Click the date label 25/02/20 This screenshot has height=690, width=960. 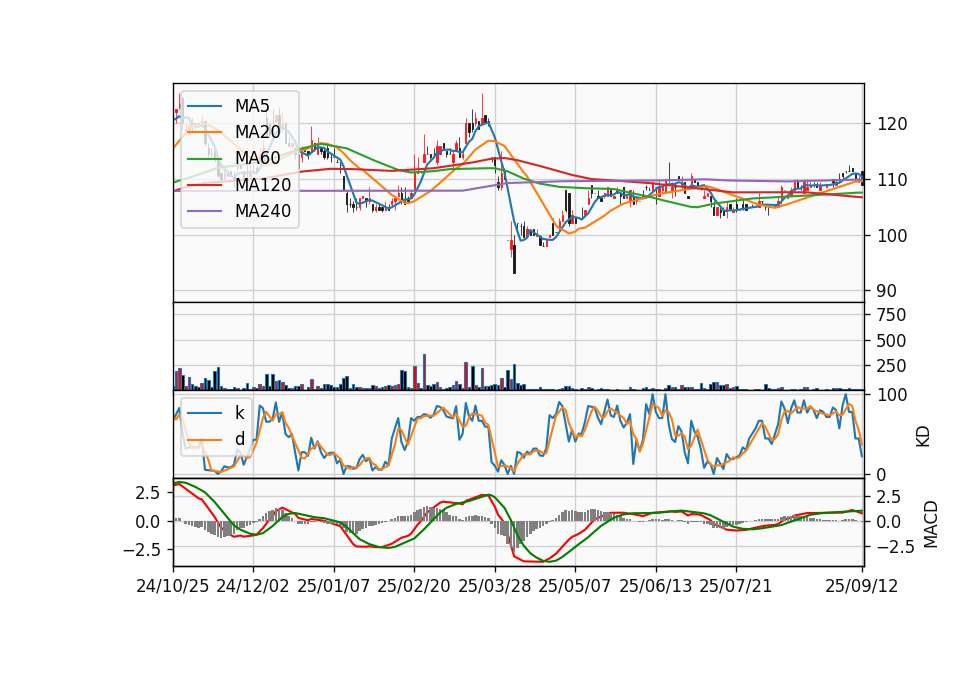point(414,586)
